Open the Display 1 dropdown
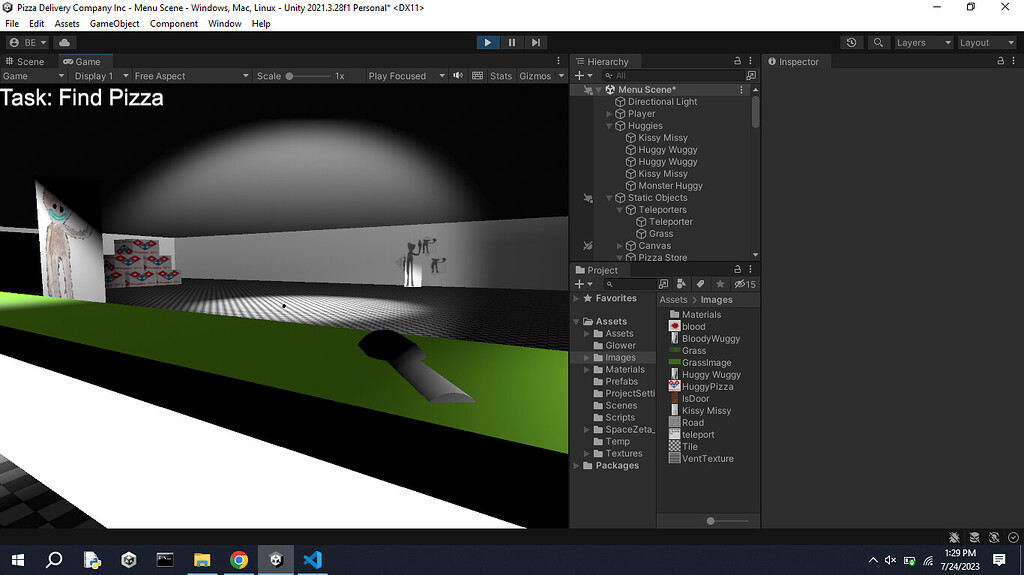The height and width of the screenshot is (575, 1024). pyautogui.click(x=101, y=76)
